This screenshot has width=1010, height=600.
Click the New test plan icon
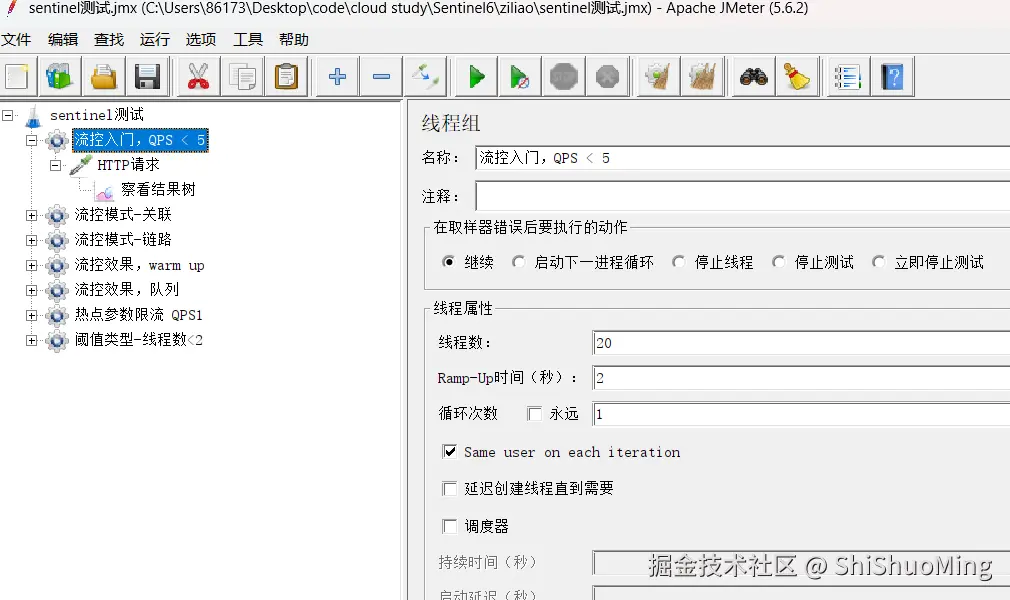17,77
